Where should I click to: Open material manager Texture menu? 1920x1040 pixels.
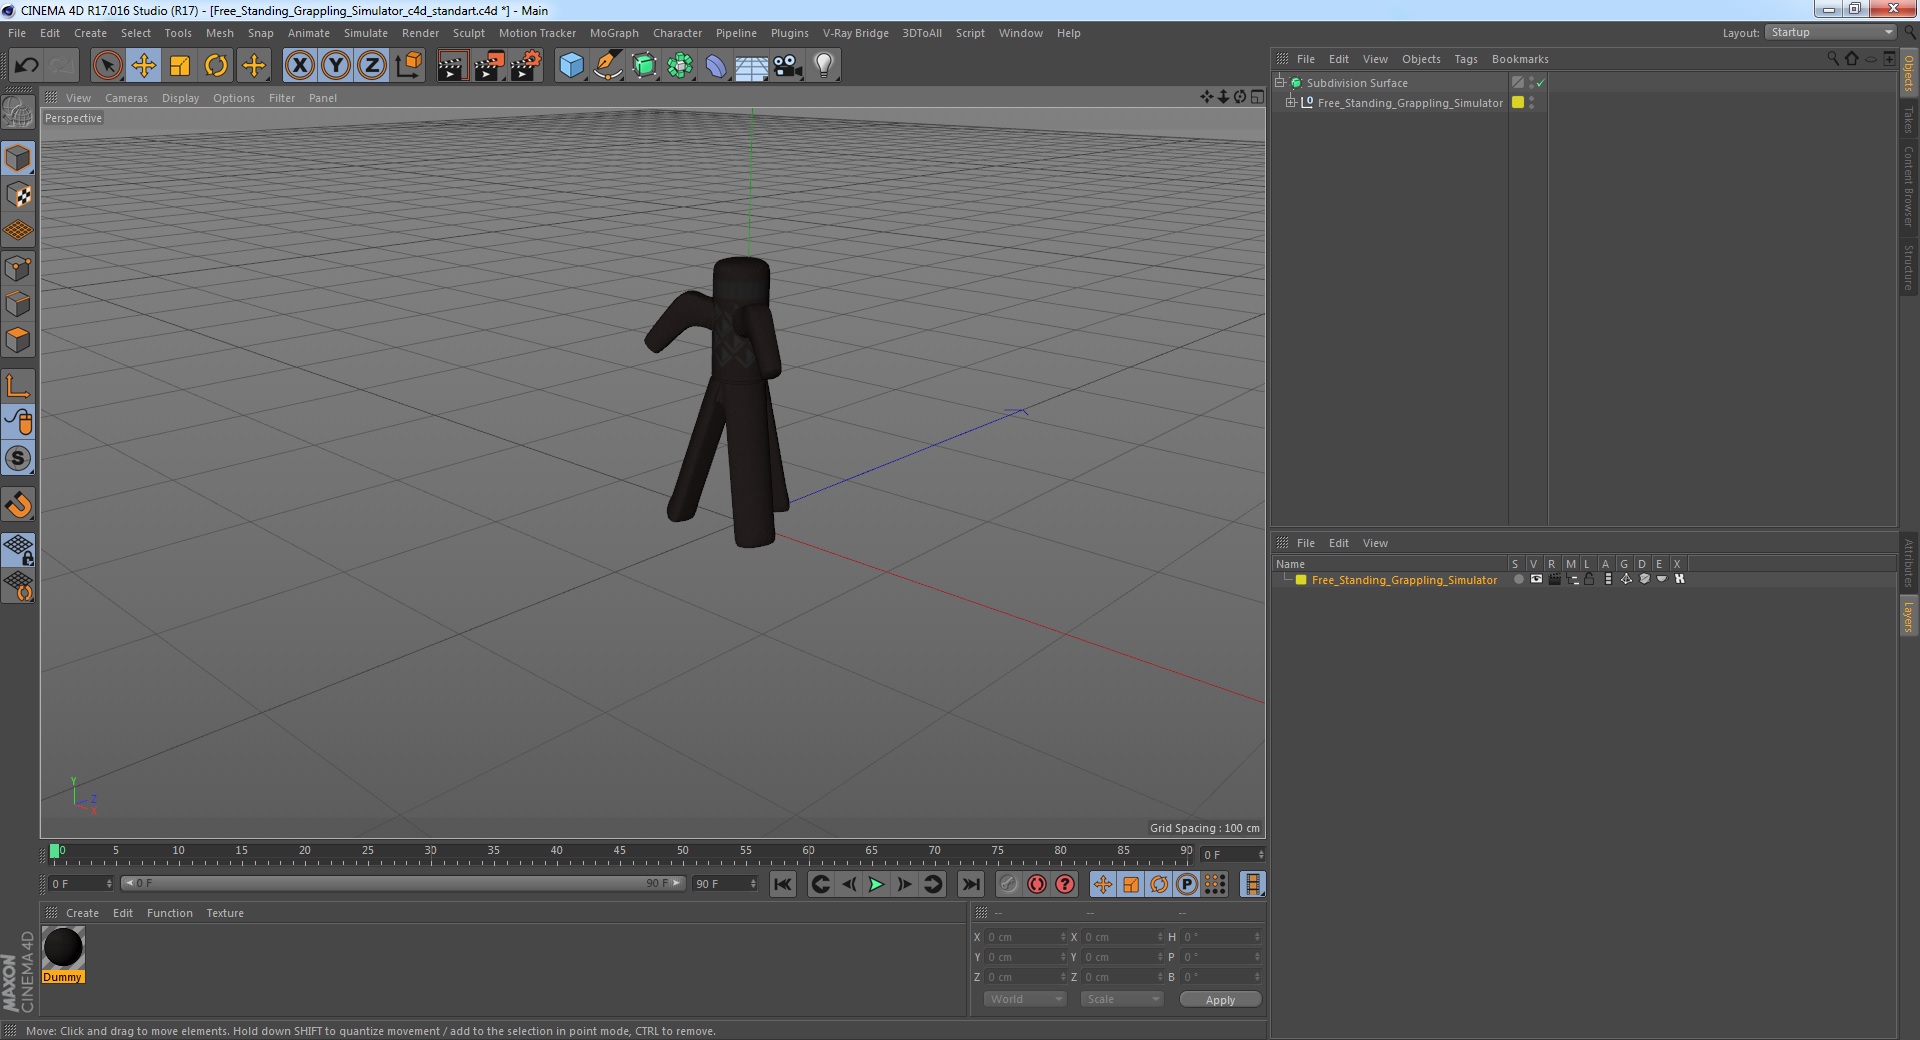(x=224, y=913)
